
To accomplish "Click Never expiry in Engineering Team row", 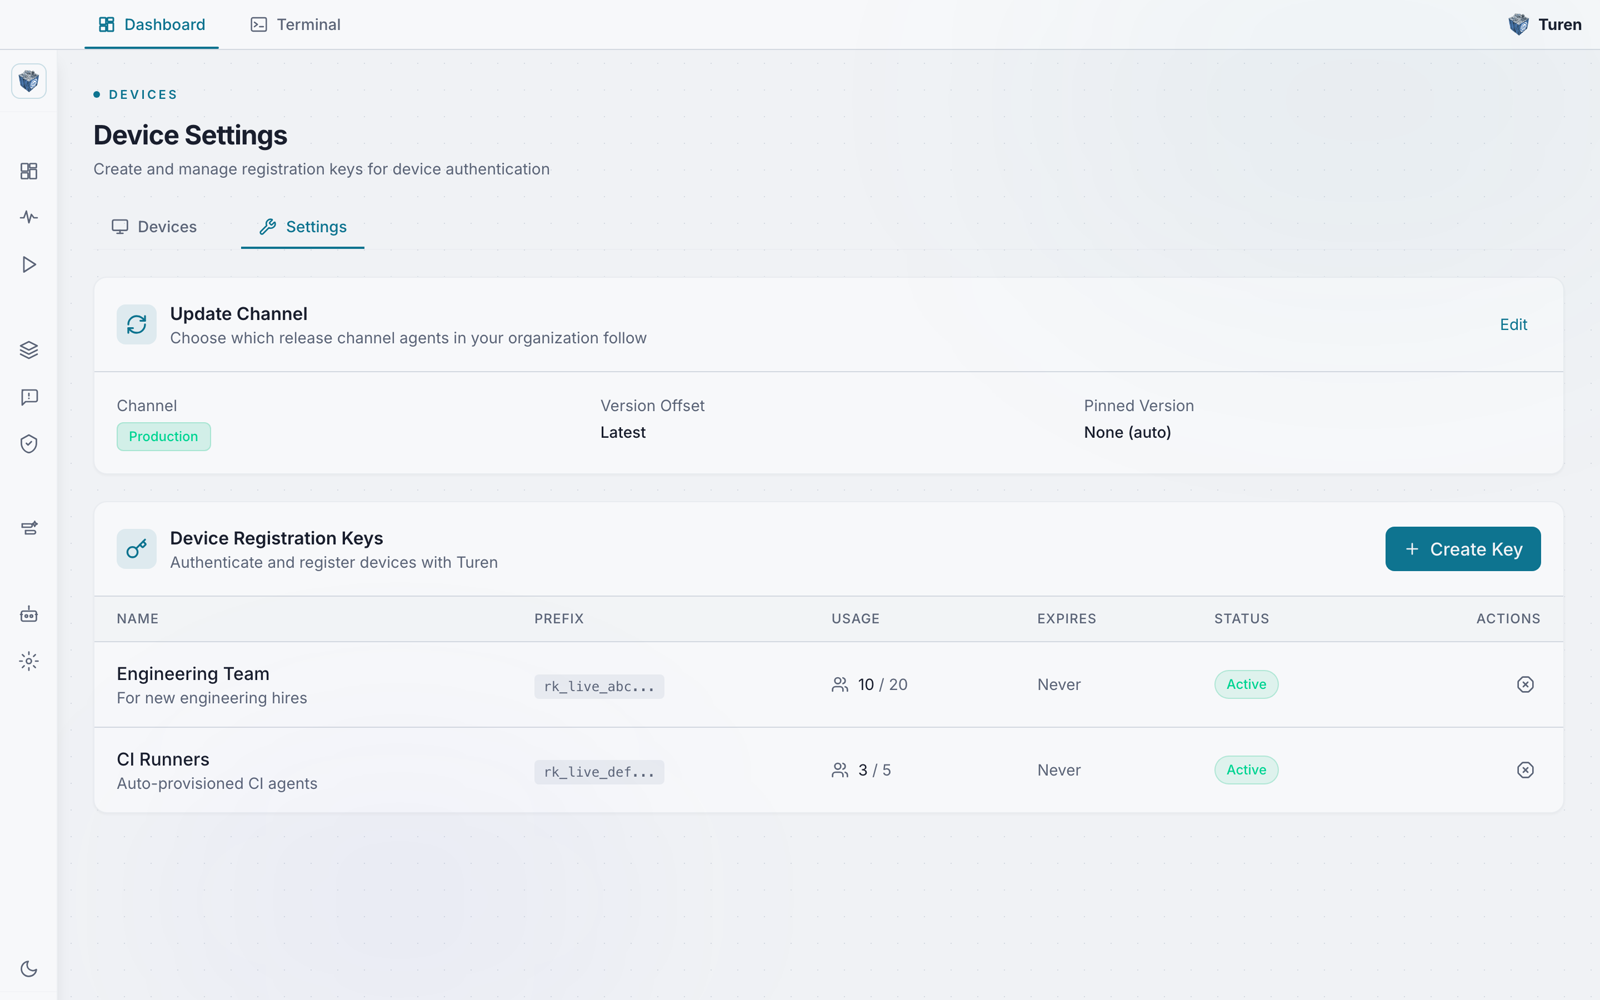I will (1059, 685).
